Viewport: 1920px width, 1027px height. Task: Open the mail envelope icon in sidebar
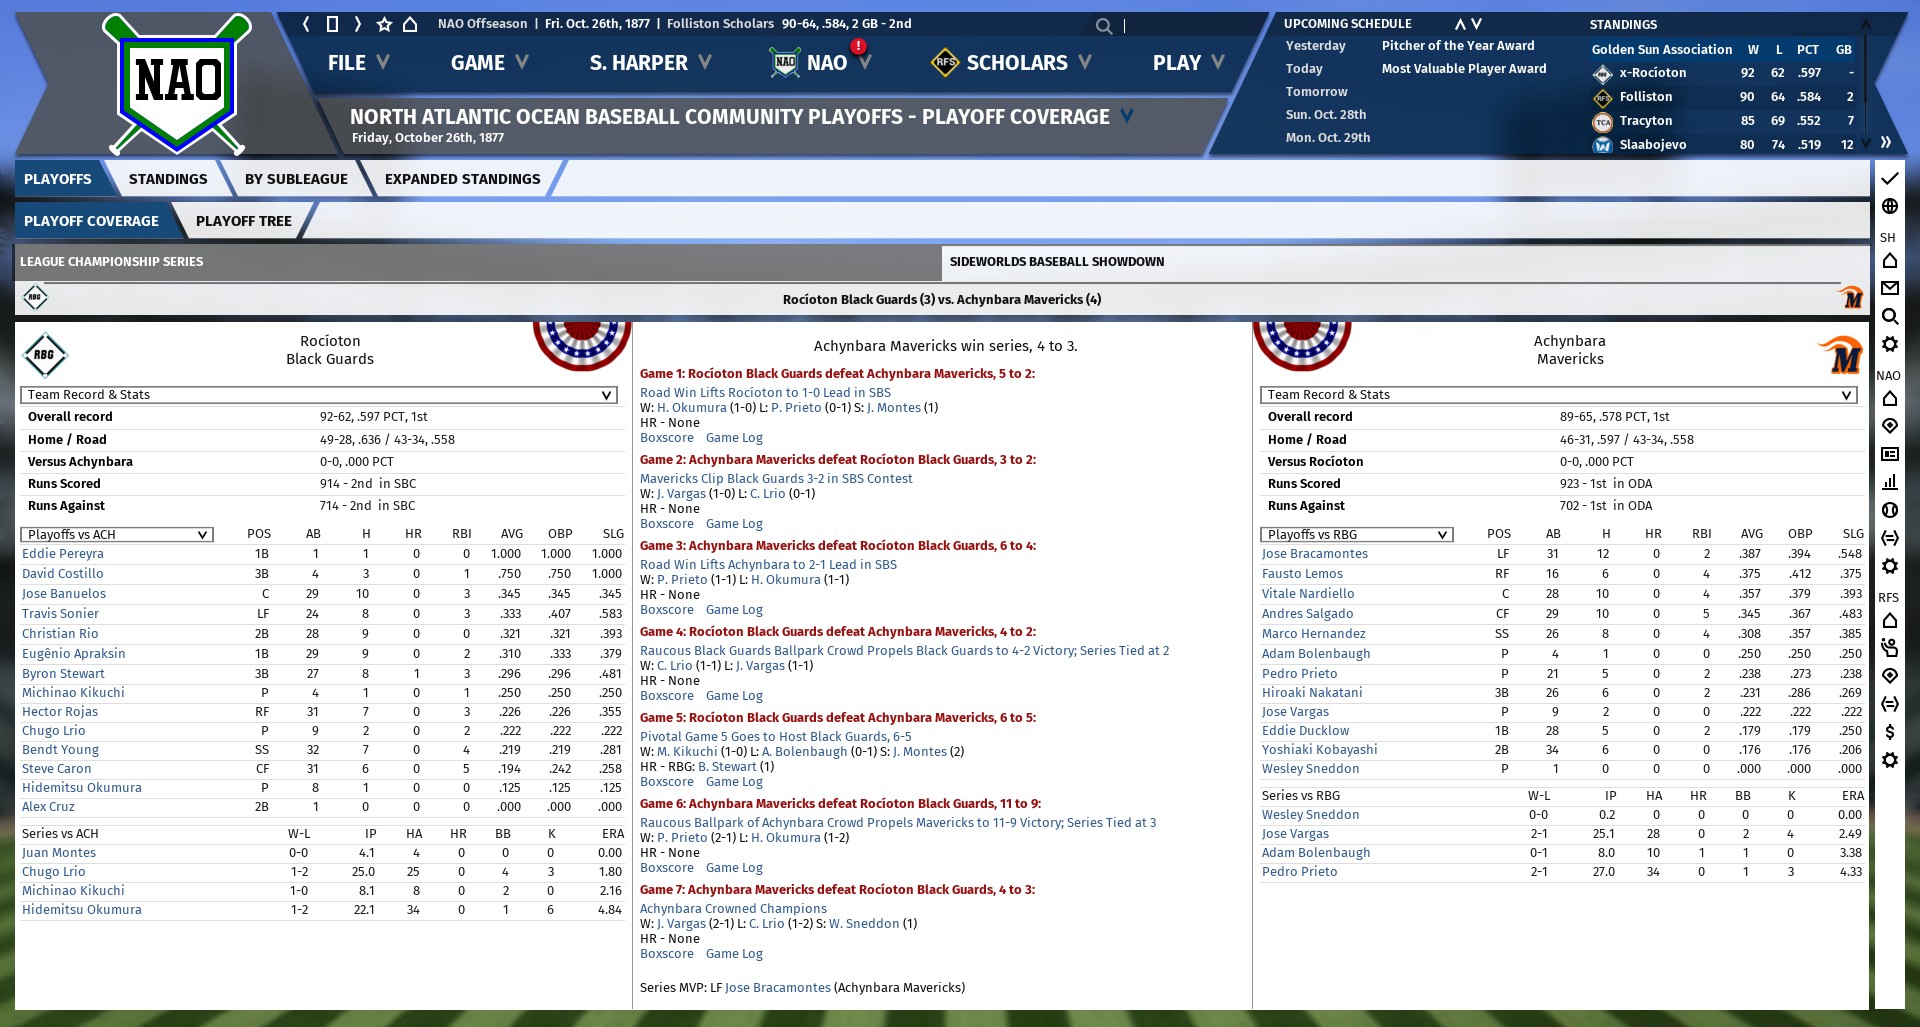(1889, 289)
